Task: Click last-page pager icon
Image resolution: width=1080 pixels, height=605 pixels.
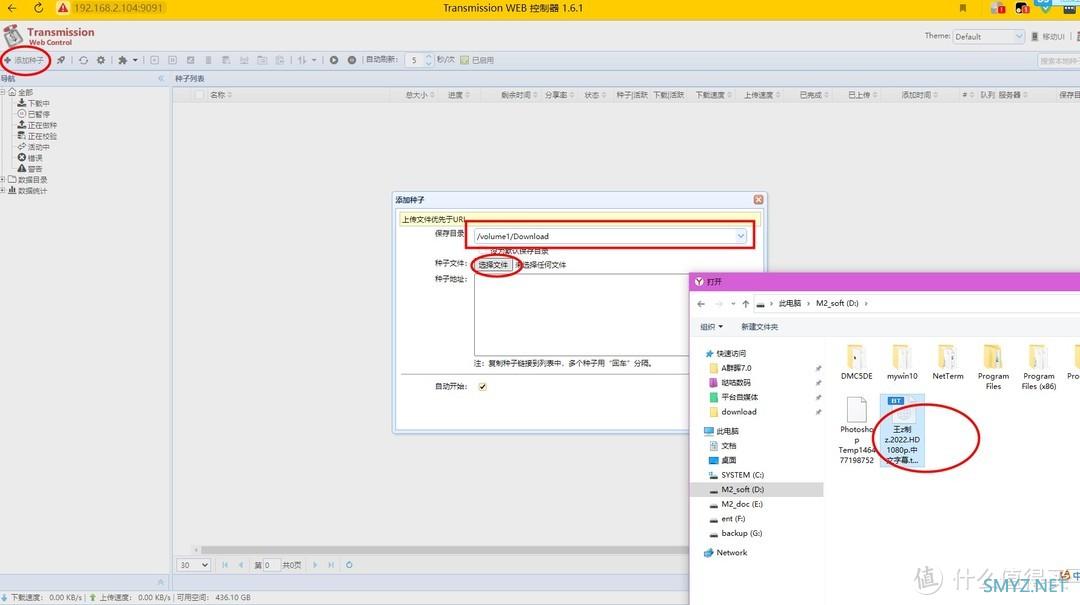Action: tap(331, 565)
